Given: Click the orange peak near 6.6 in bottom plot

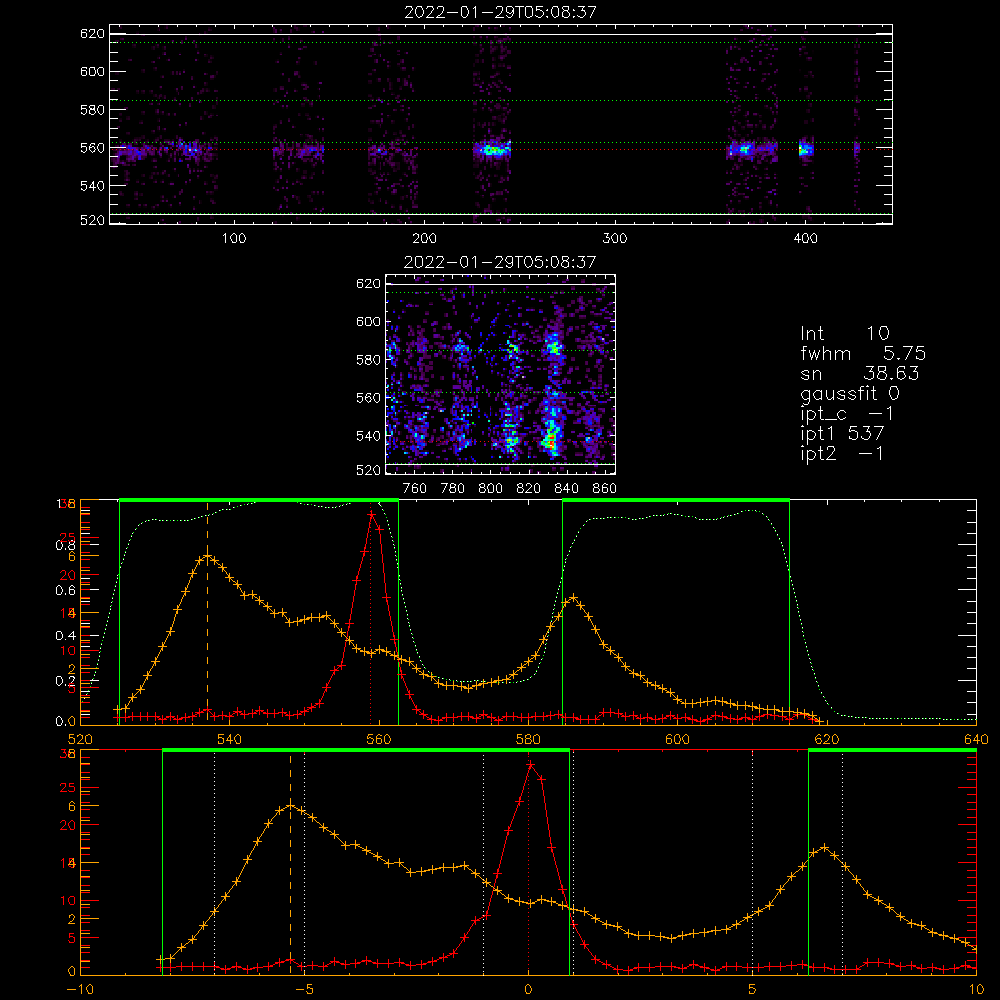Looking at the screenshot, I should click(x=825, y=848).
